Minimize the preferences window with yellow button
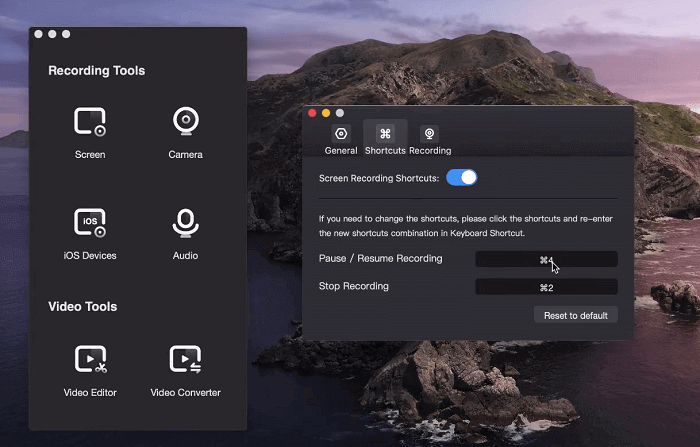 [x=326, y=113]
